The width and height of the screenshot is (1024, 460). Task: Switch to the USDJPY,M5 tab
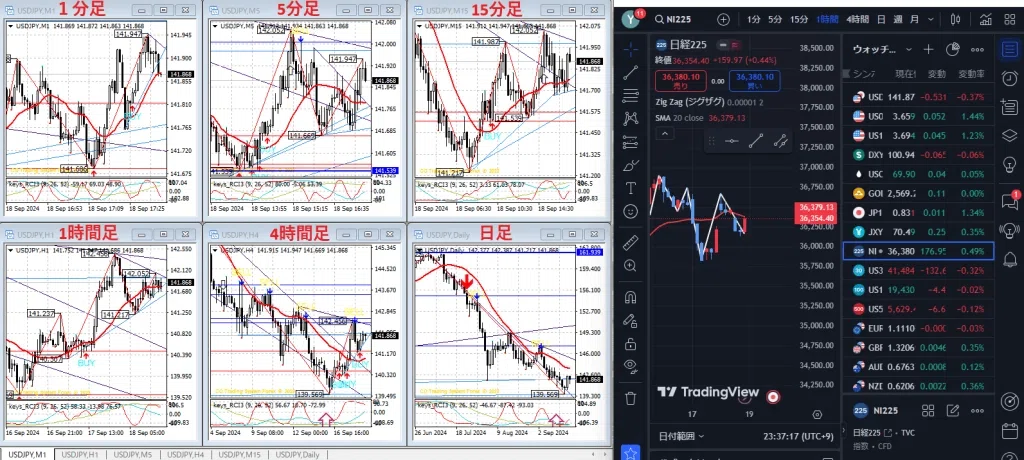(x=133, y=454)
